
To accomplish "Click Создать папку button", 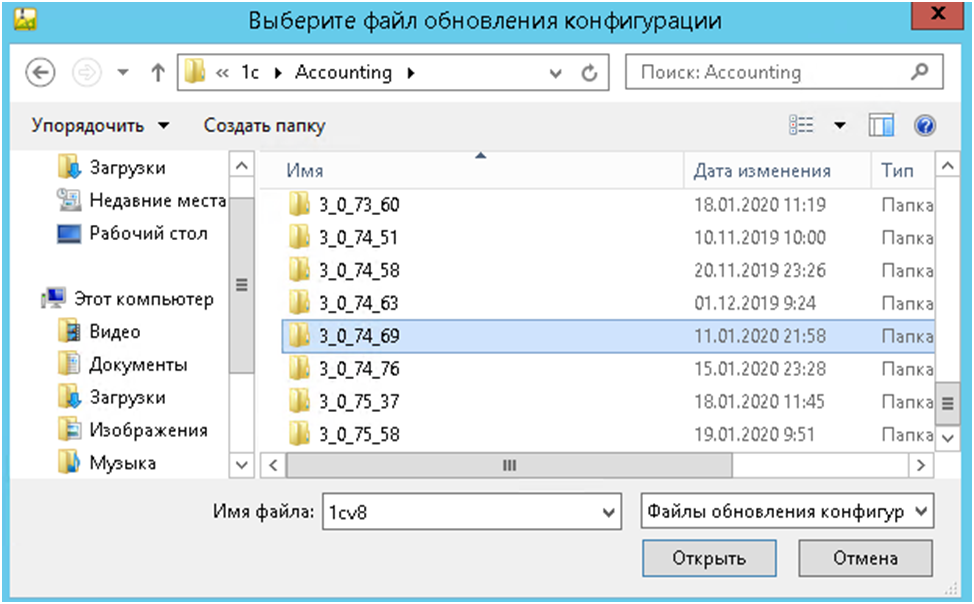I will pyautogui.click(x=265, y=126).
